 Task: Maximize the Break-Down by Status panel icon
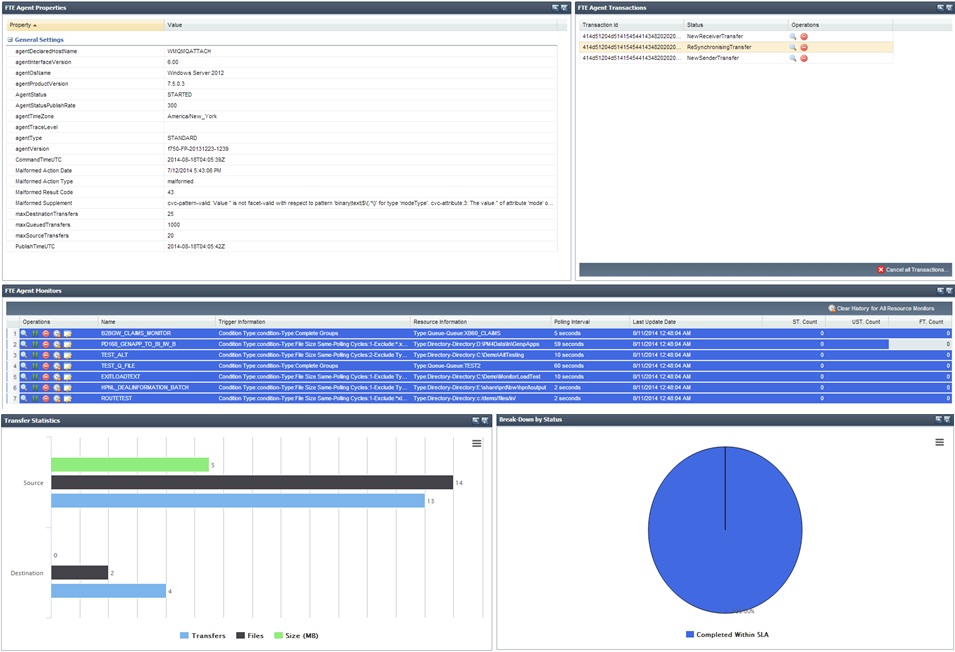click(945, 419)
